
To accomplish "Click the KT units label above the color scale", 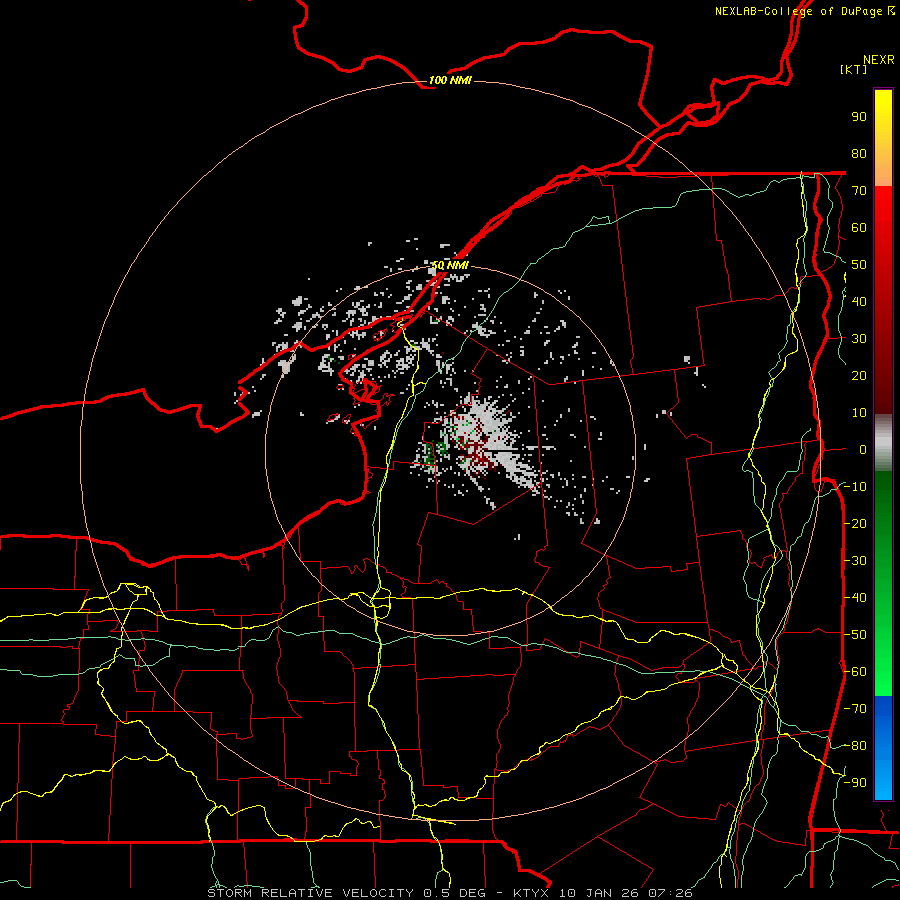I will click(x=854, y=69).
